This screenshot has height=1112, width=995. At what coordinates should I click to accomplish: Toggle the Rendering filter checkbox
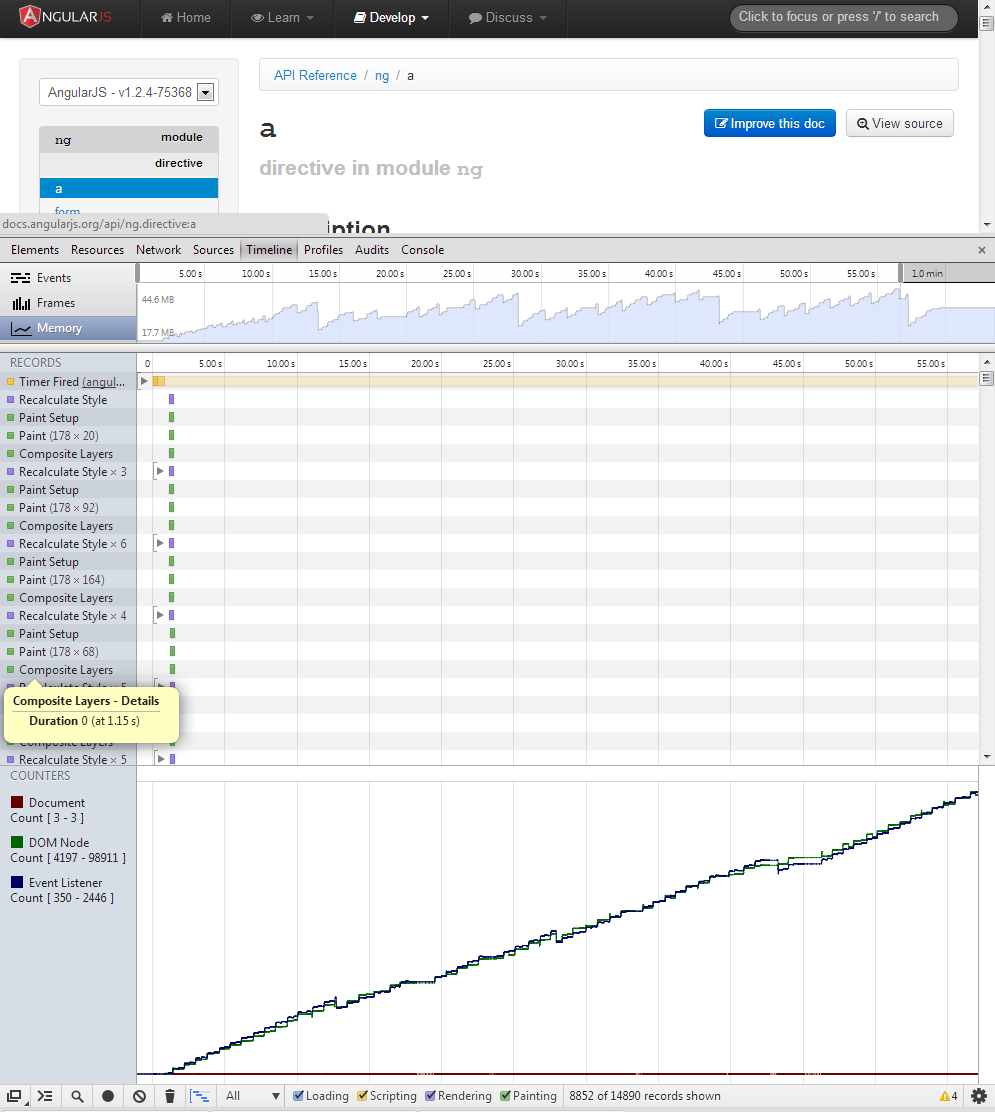[430, 1096]
